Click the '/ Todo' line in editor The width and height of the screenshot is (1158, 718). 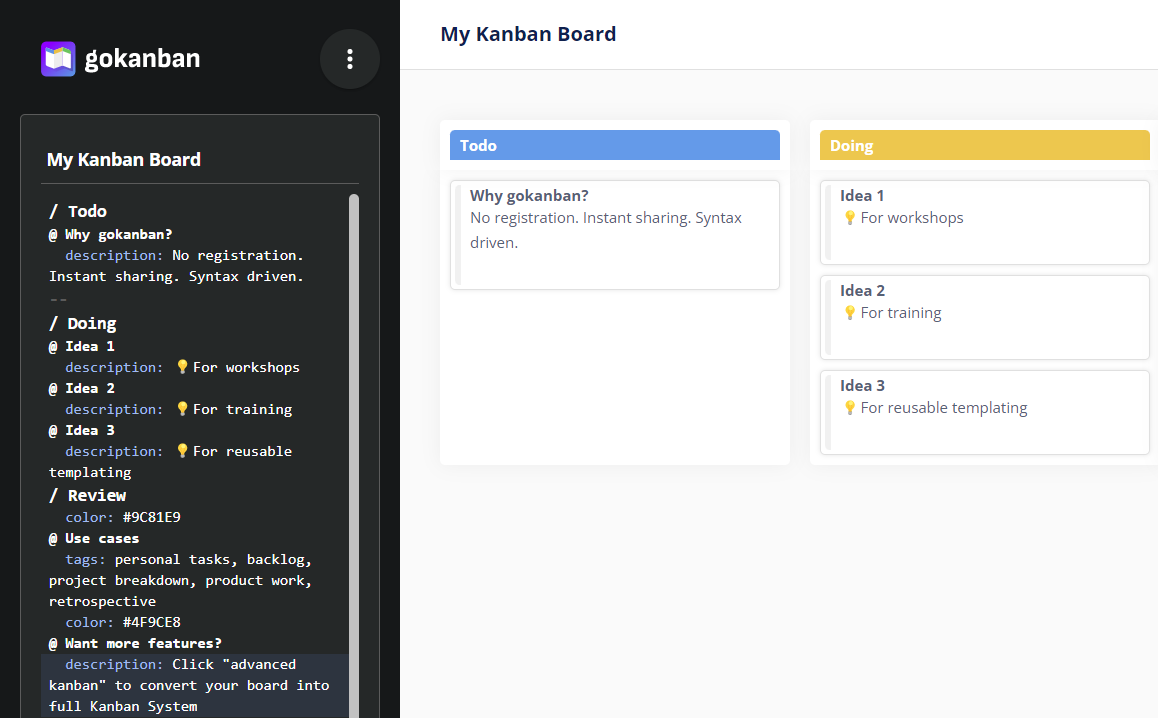click(x=78, y=211)
